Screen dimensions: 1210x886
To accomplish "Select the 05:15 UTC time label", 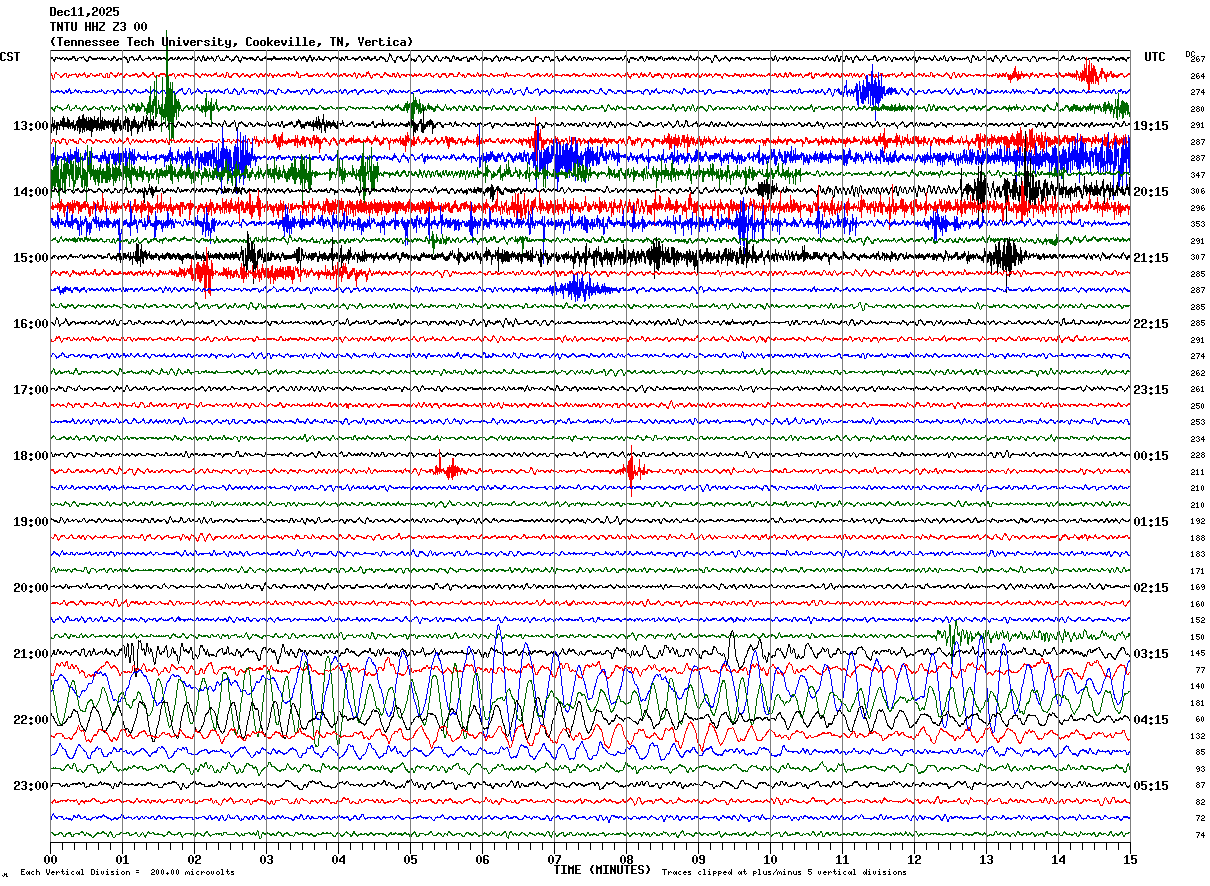I will [1150, 785].
